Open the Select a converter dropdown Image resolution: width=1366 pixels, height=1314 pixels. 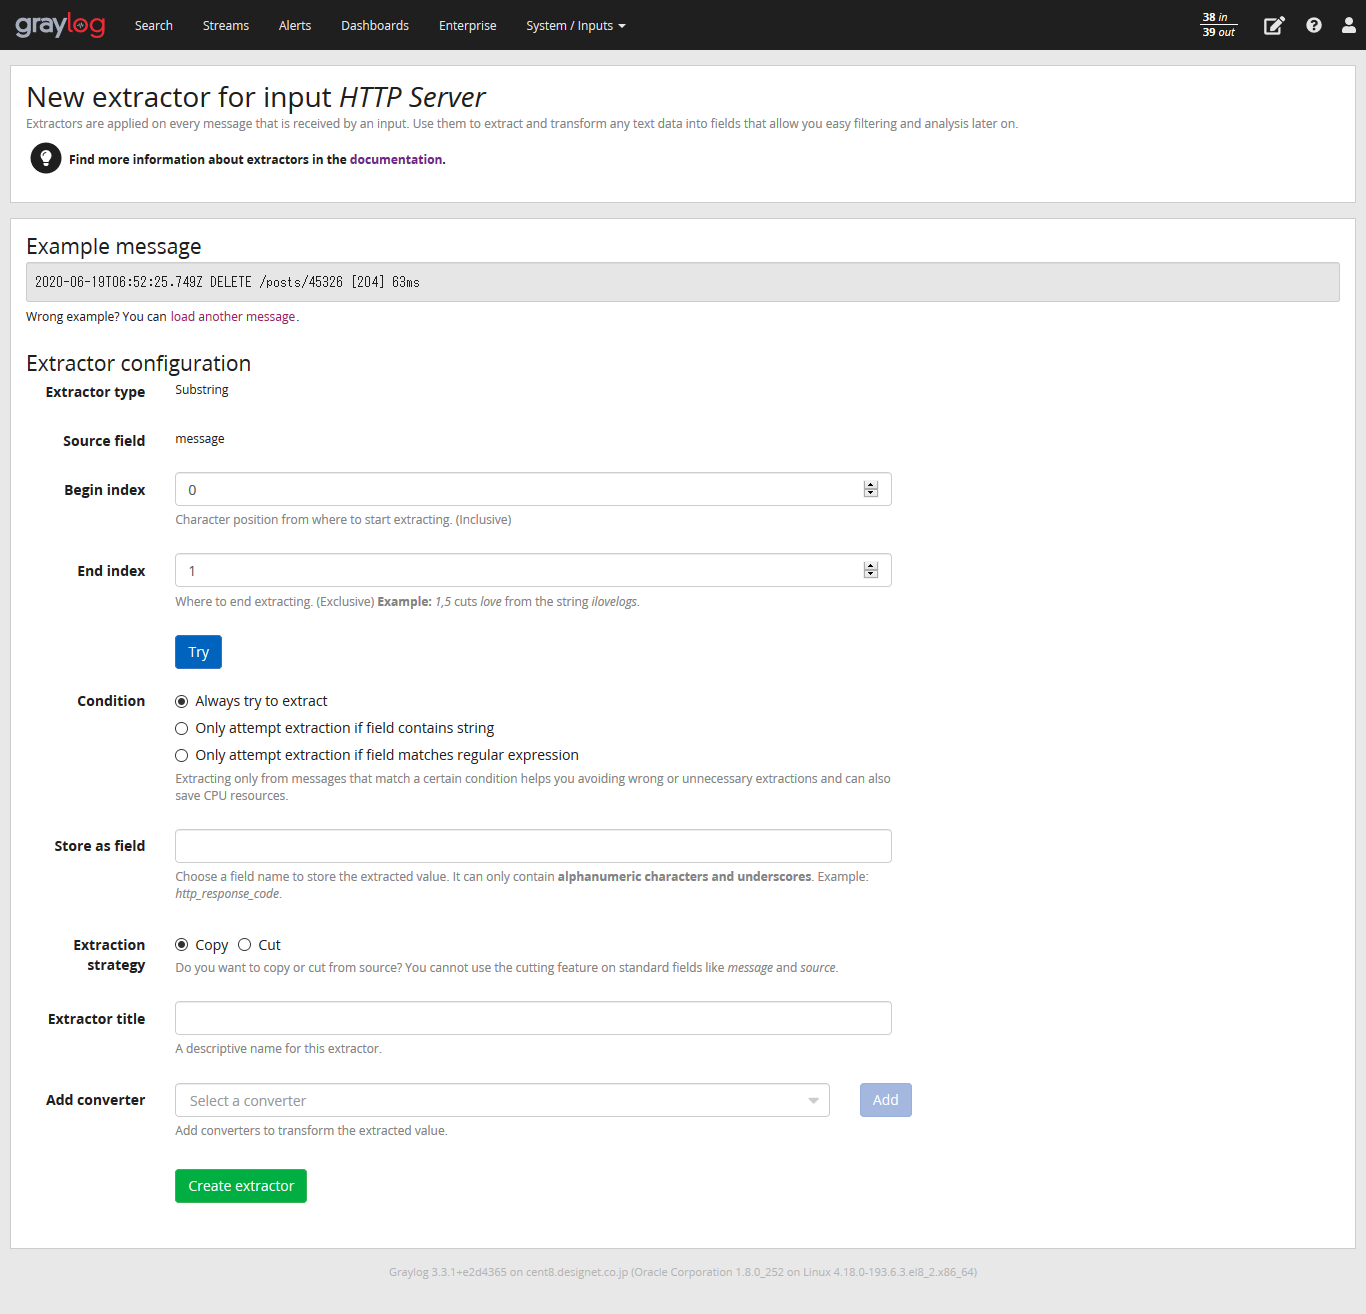[502, 1100]
